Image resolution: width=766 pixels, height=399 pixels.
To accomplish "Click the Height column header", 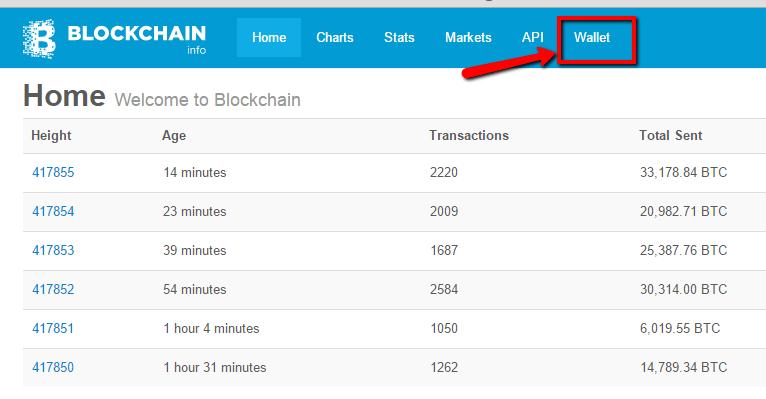I will coord(51,135).
